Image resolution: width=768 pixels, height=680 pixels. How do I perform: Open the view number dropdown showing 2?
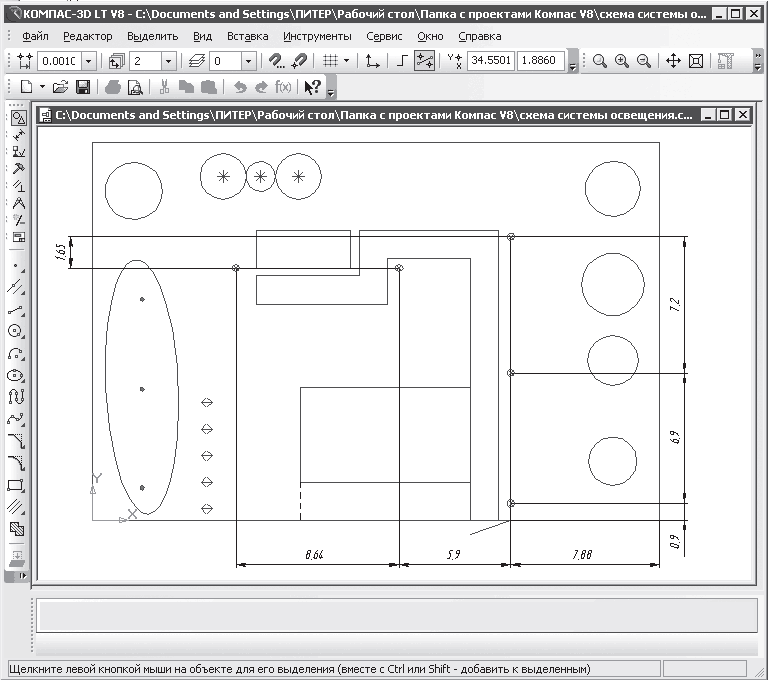click(168, 61)
